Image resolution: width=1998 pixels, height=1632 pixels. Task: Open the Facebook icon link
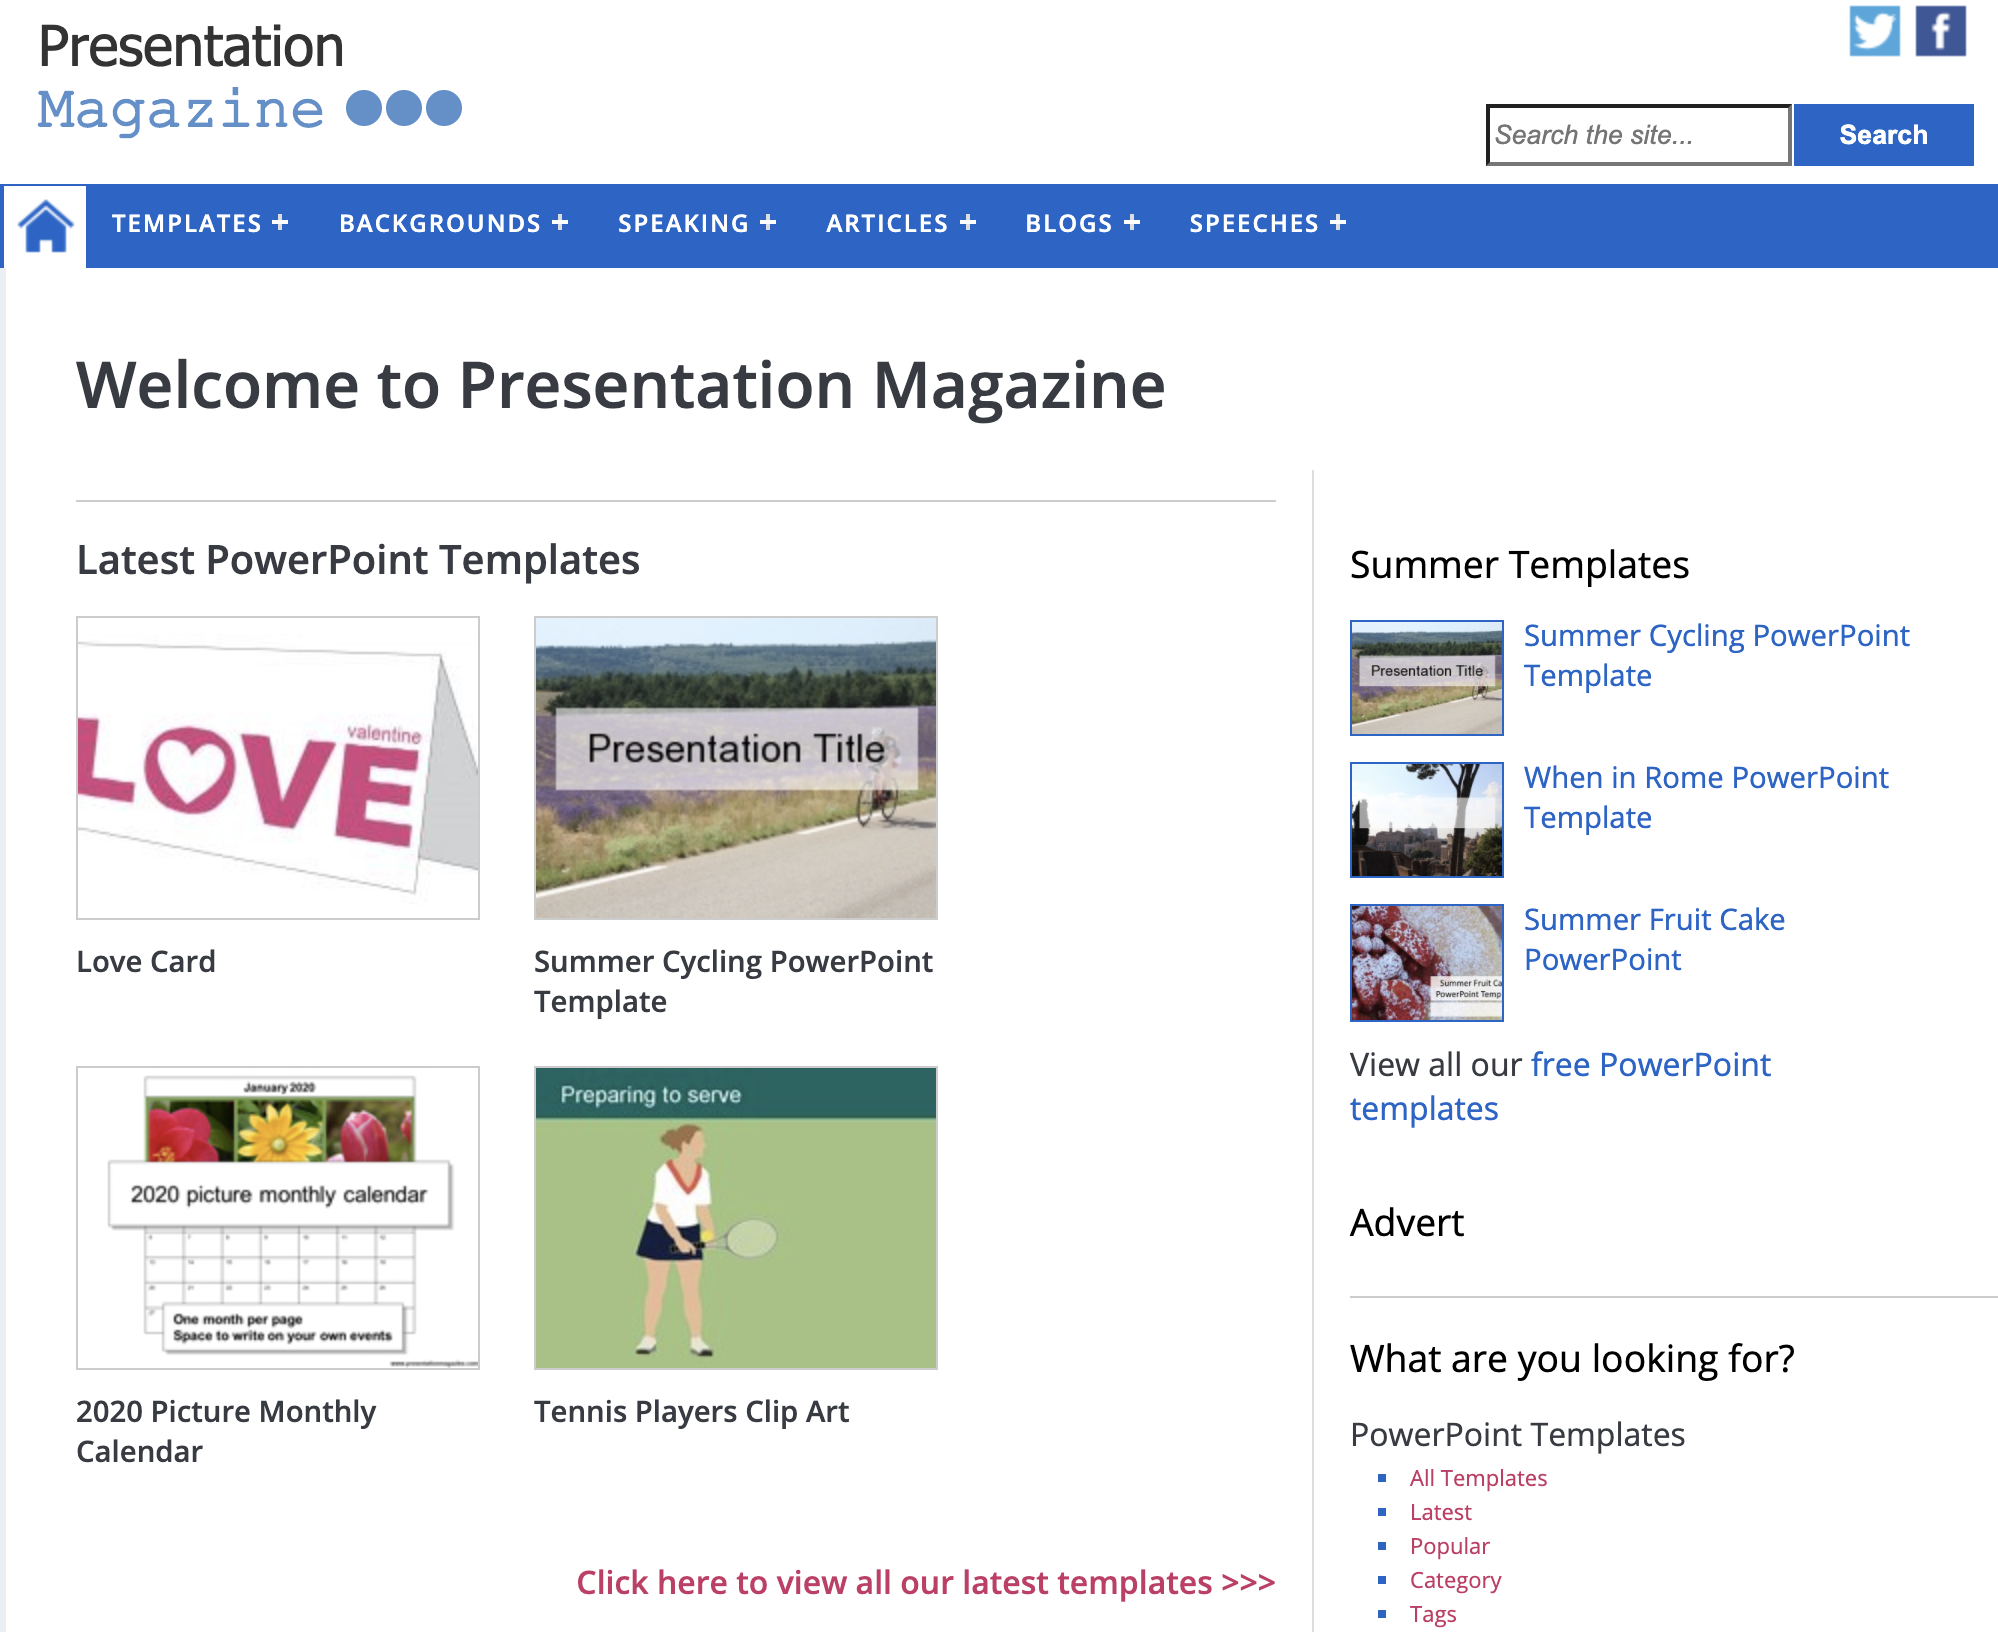click(1940, 31)
